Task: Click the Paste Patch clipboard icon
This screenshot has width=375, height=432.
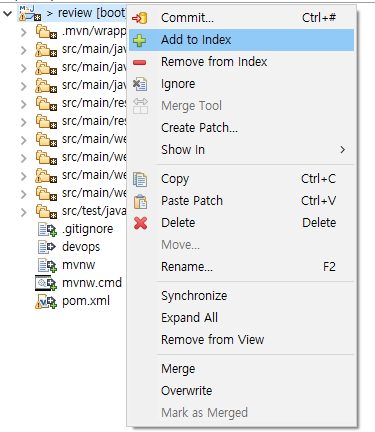Action: click(x=140, y=201)
